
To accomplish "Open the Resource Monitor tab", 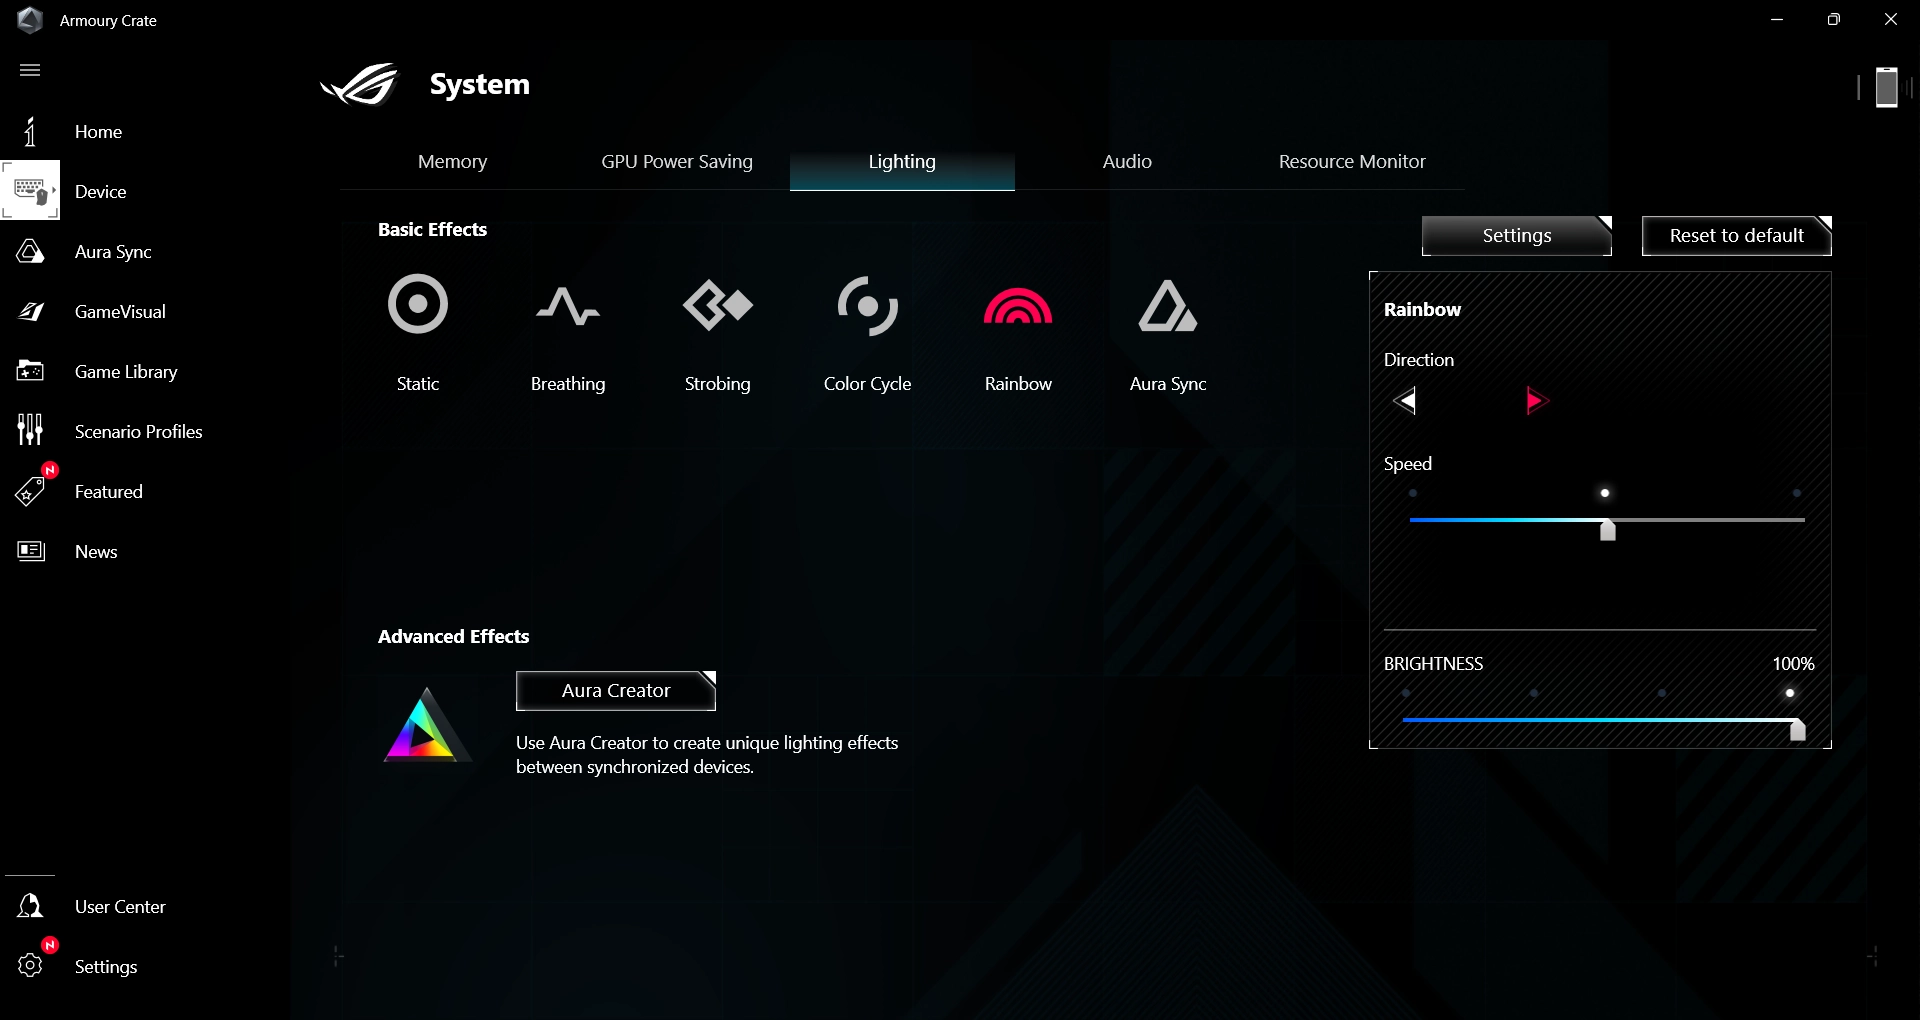I will 1352,161.
